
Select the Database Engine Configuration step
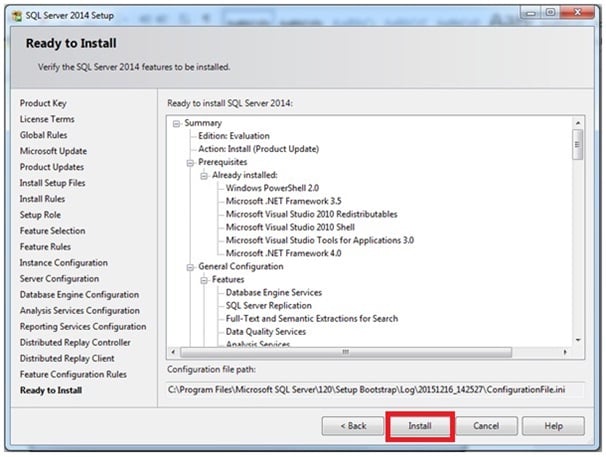(79, 295)
